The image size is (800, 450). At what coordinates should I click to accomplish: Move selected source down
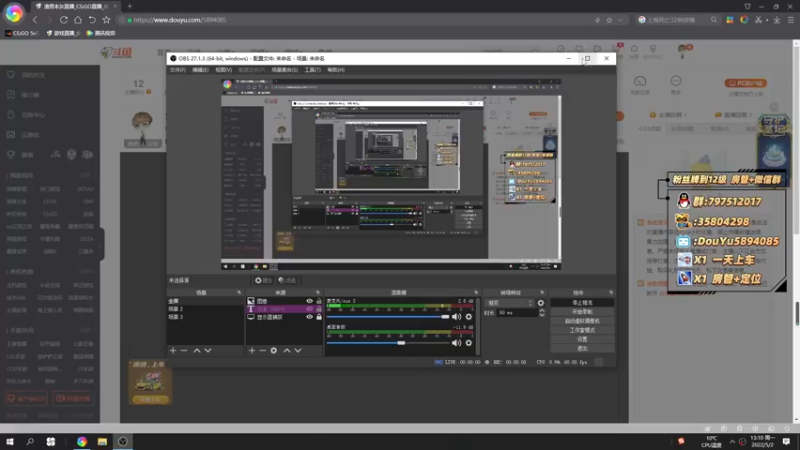[x=298, y=351]
